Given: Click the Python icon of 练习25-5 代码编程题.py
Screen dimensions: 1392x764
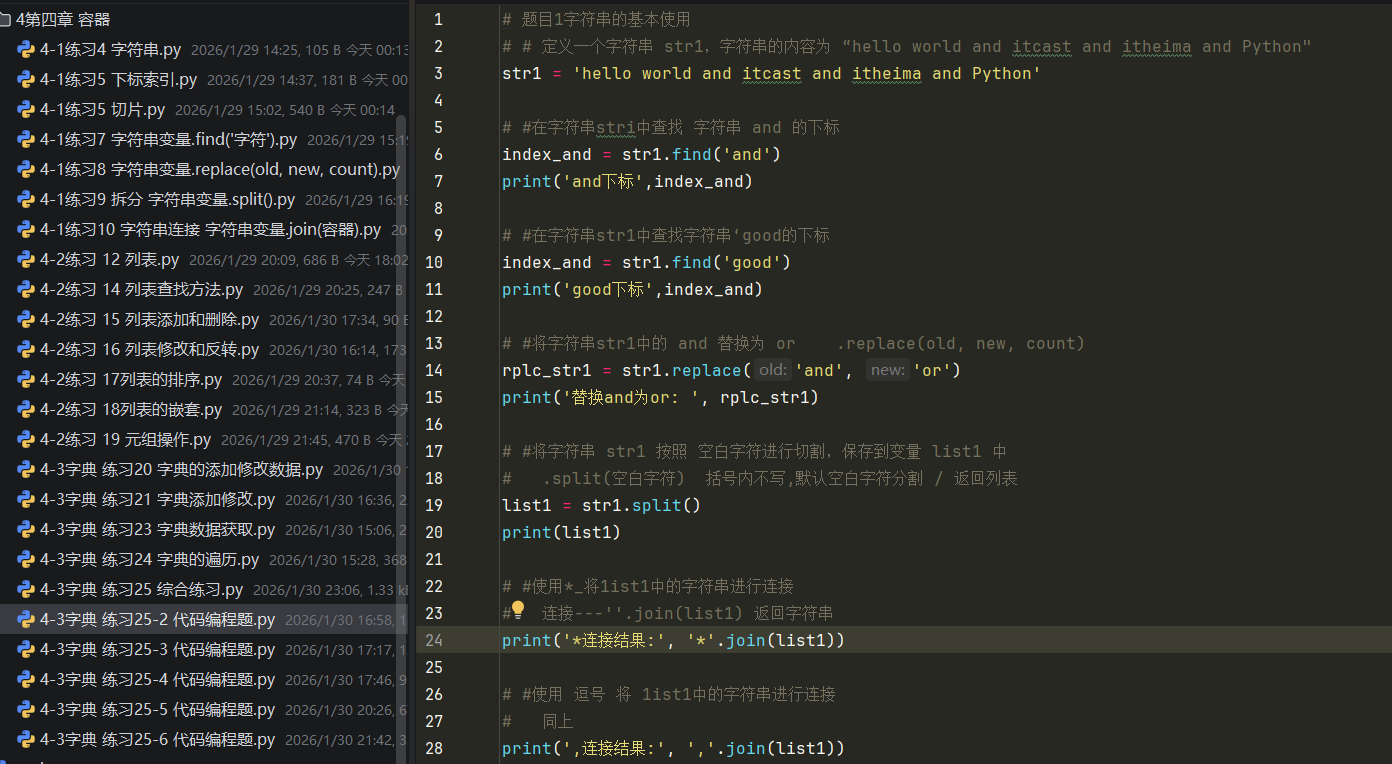Looking at the screenshot, I should [x=26, y=709].
